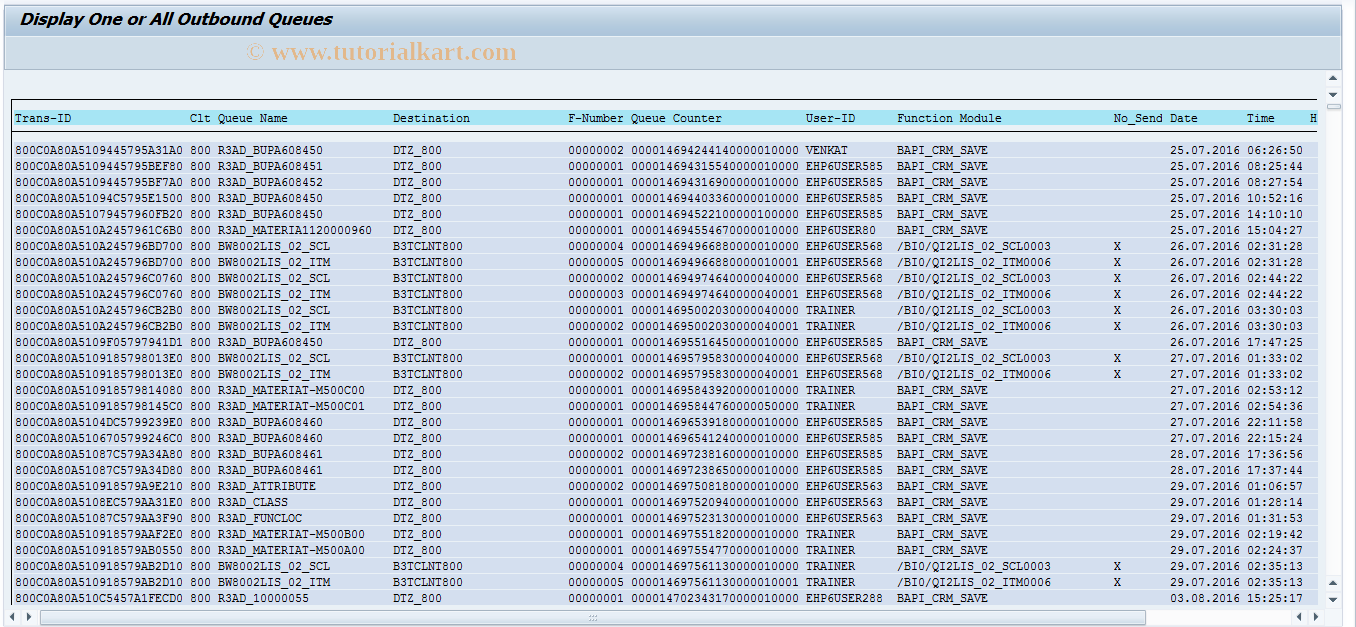Click the up arrow near the vertical scrollbar's bottom
1356x627 pixels.
point(1332,584)
